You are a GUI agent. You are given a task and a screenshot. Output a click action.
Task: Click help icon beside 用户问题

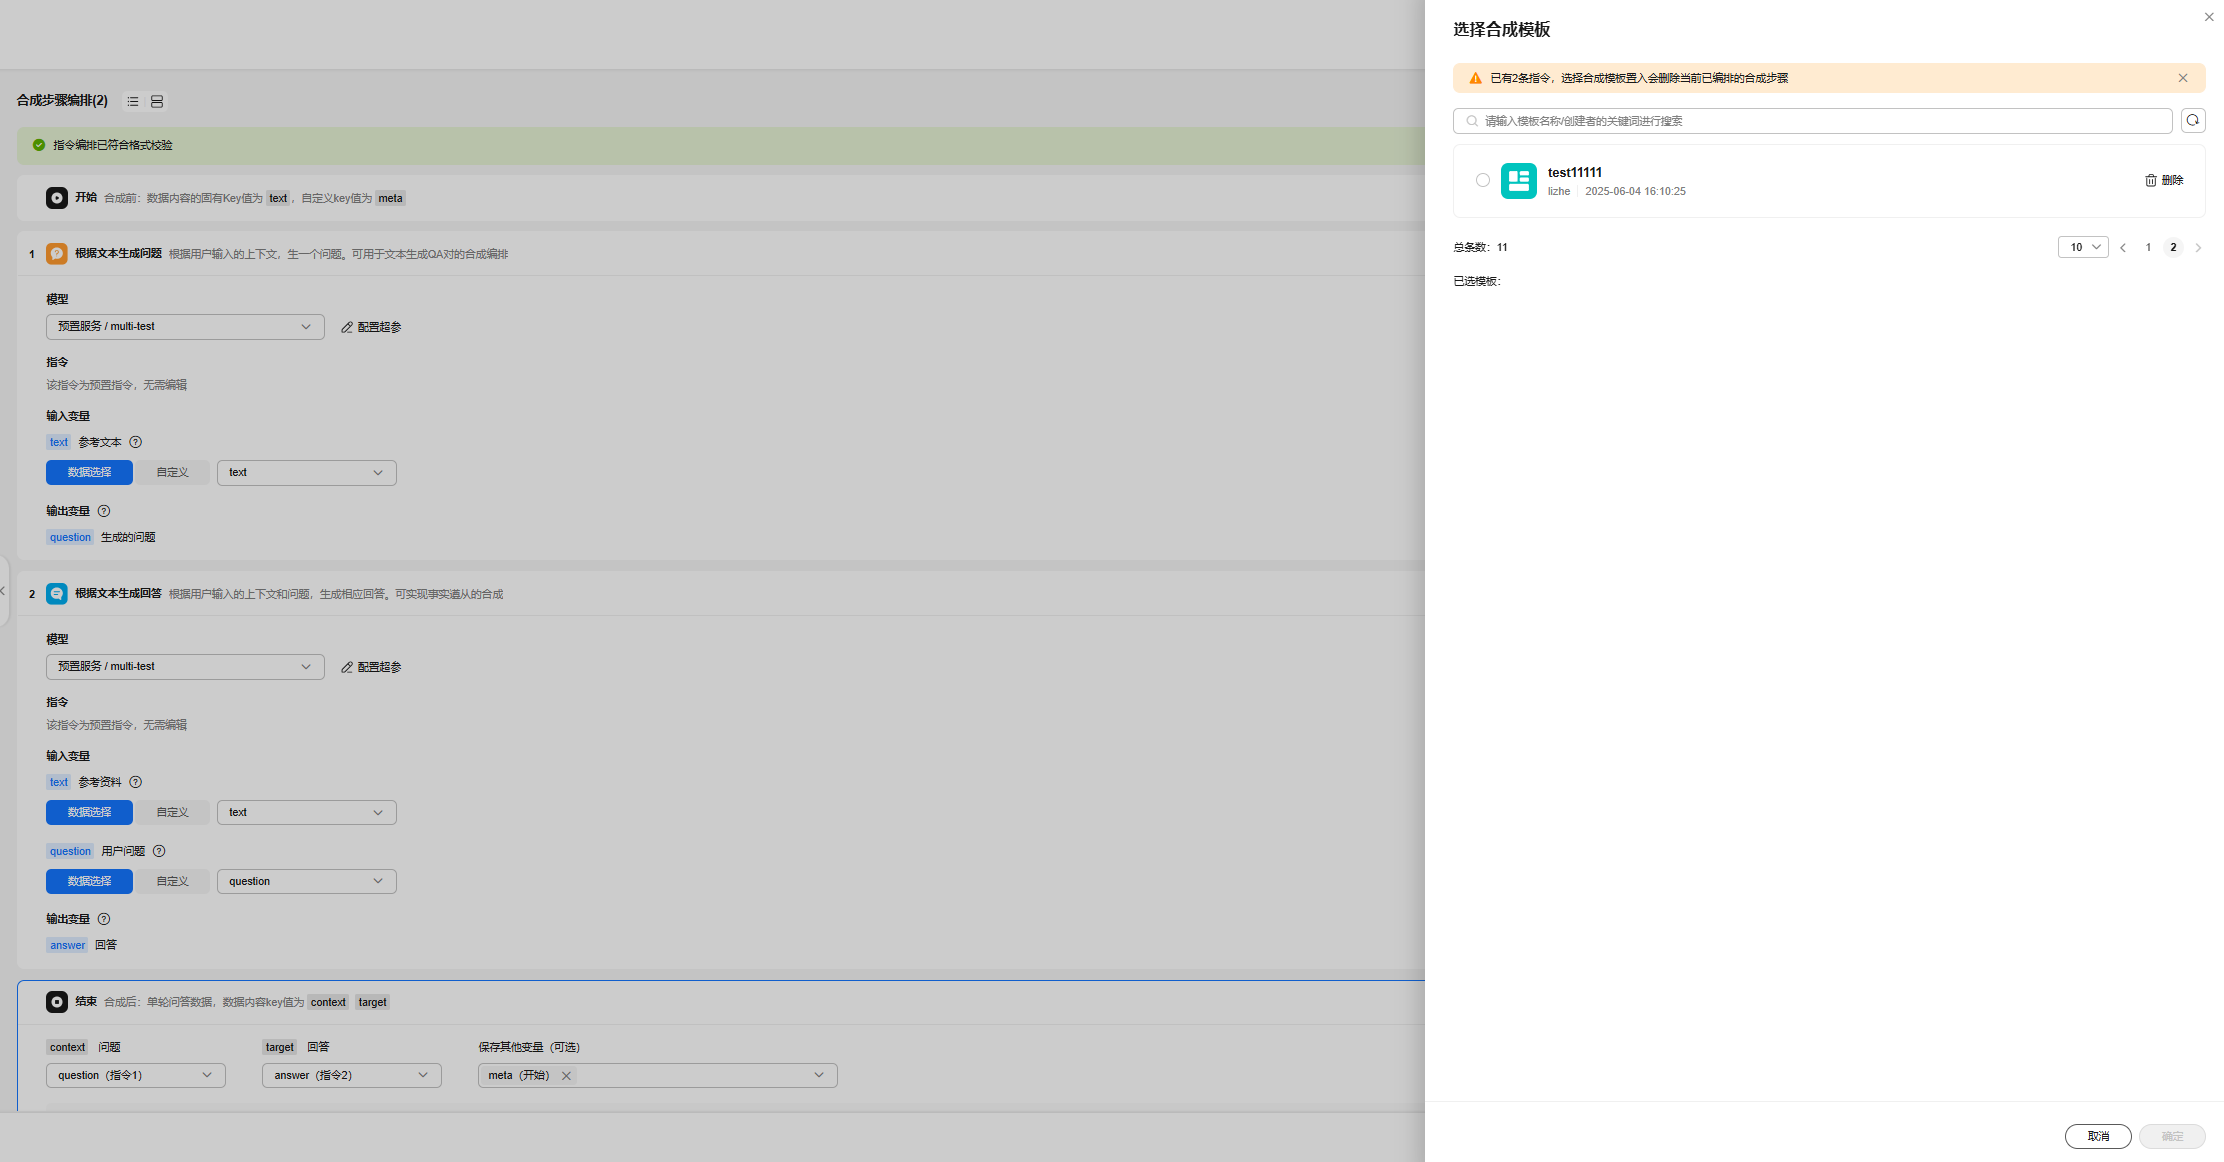pyautogui.click(x=159, y=851)
